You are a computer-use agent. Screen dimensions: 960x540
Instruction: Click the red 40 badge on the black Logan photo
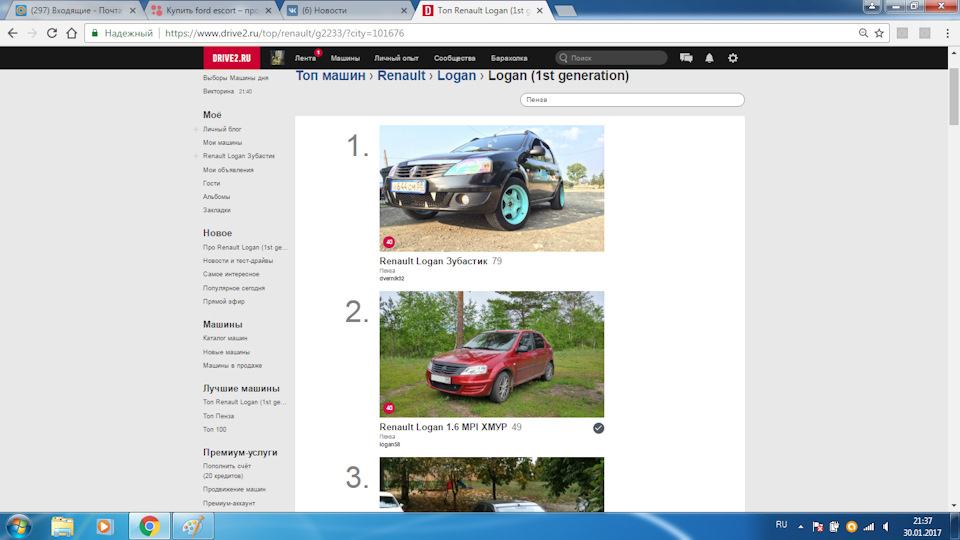389,242
